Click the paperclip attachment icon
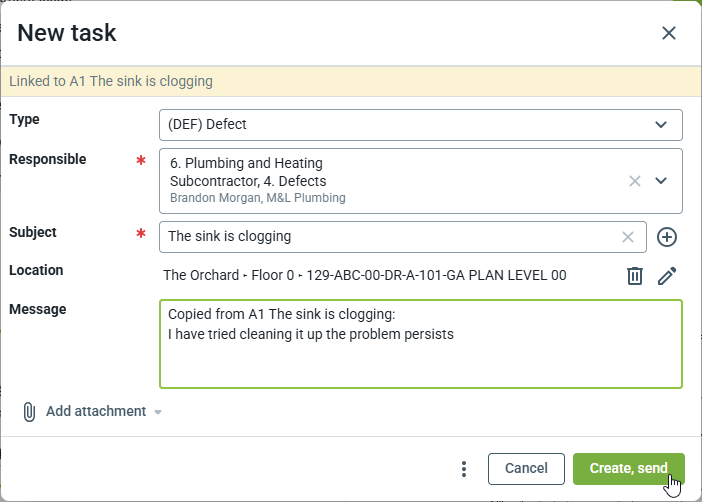The image size is (702, 502). click(29, 412)
